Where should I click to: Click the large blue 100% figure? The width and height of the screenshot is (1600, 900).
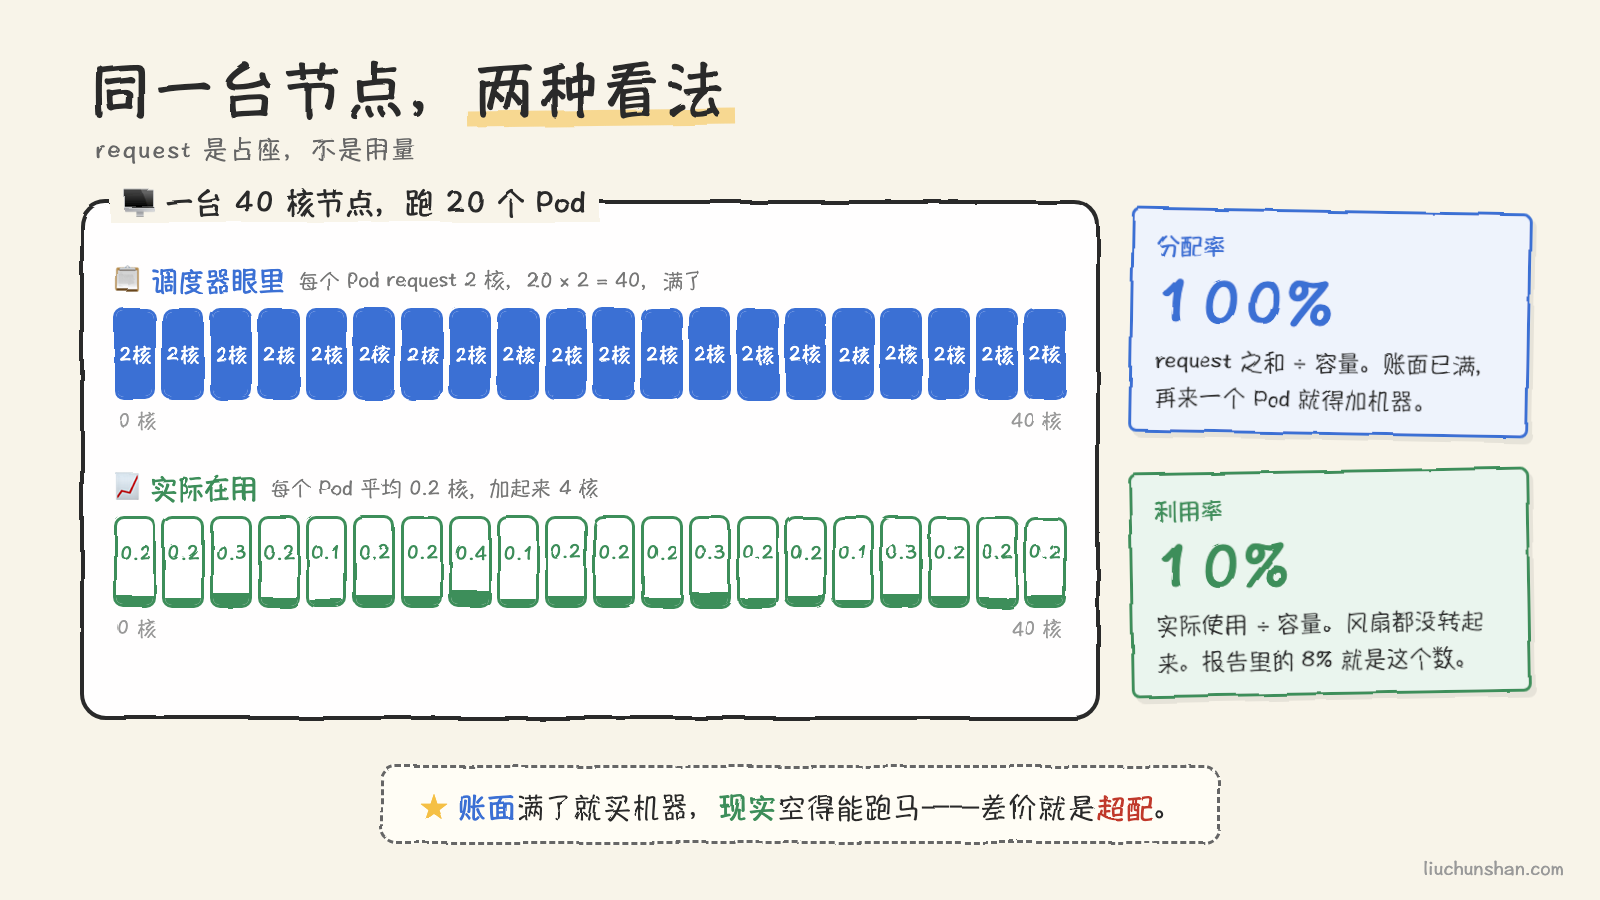point(1246,302)
